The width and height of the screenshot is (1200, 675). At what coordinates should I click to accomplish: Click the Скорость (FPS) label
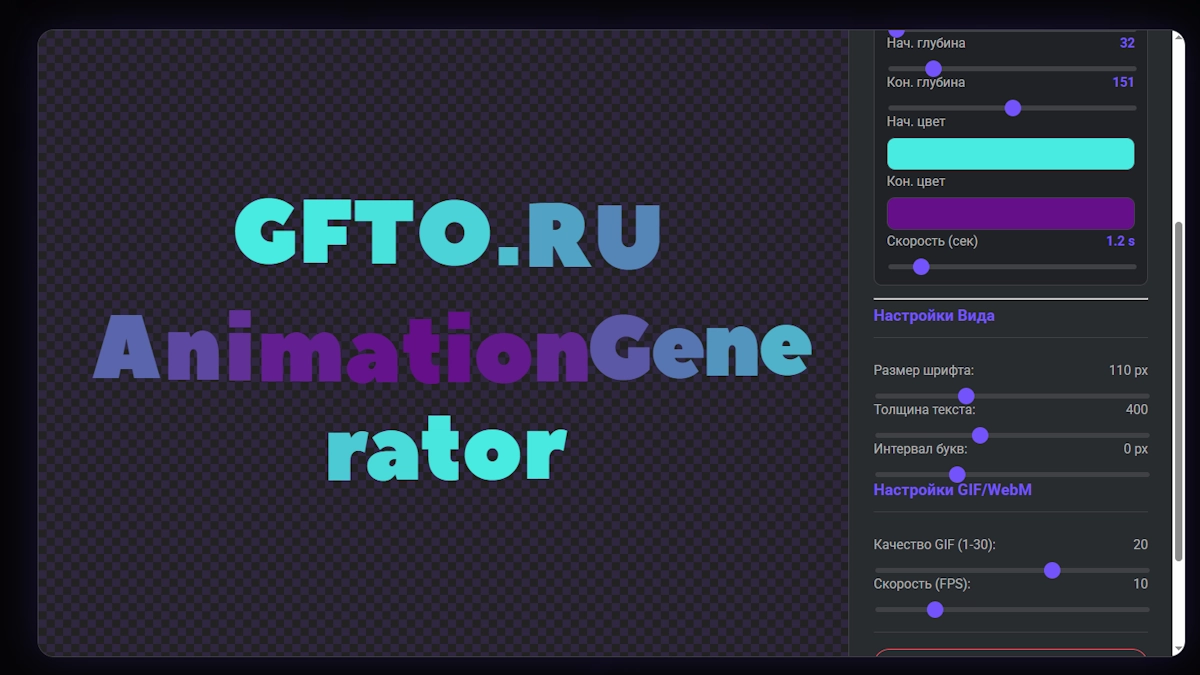pos(922,584)
